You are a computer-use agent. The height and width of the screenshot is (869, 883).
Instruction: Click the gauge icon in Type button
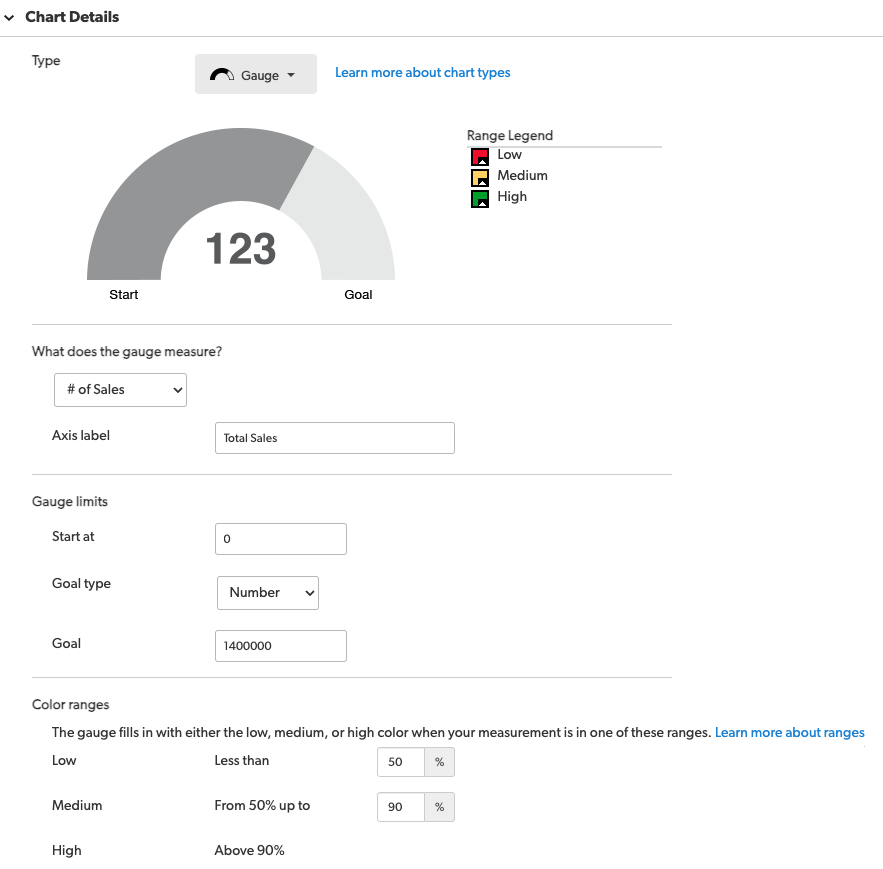pos(222,75)
